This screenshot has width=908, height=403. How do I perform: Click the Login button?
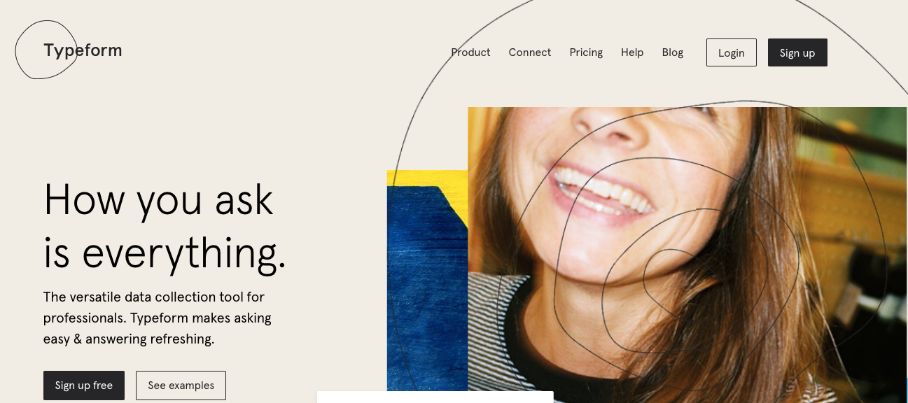point(731,53)
